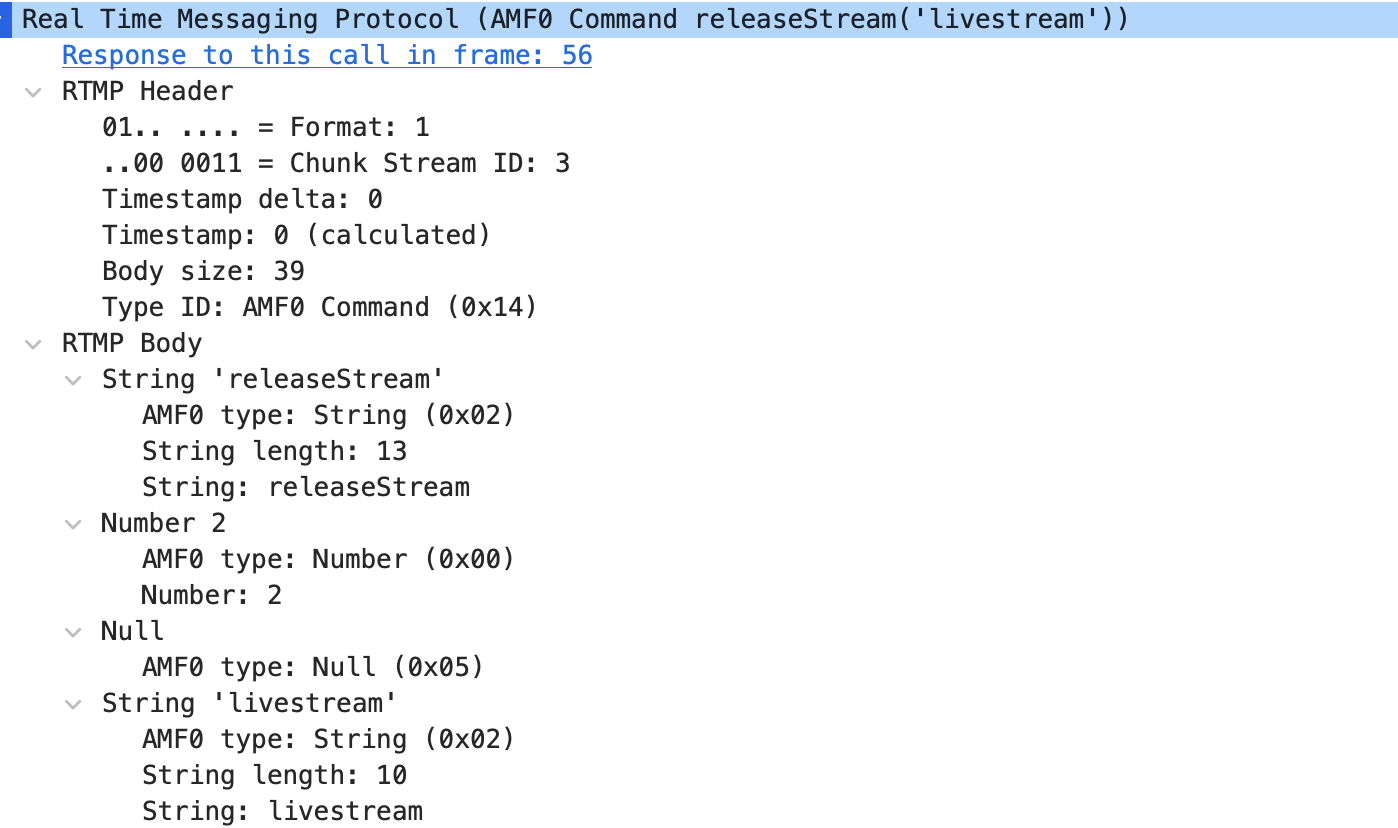The height and width of the screenshot is (828, 1398).
Task: Collapse the Null node
Action: (73, 632)
